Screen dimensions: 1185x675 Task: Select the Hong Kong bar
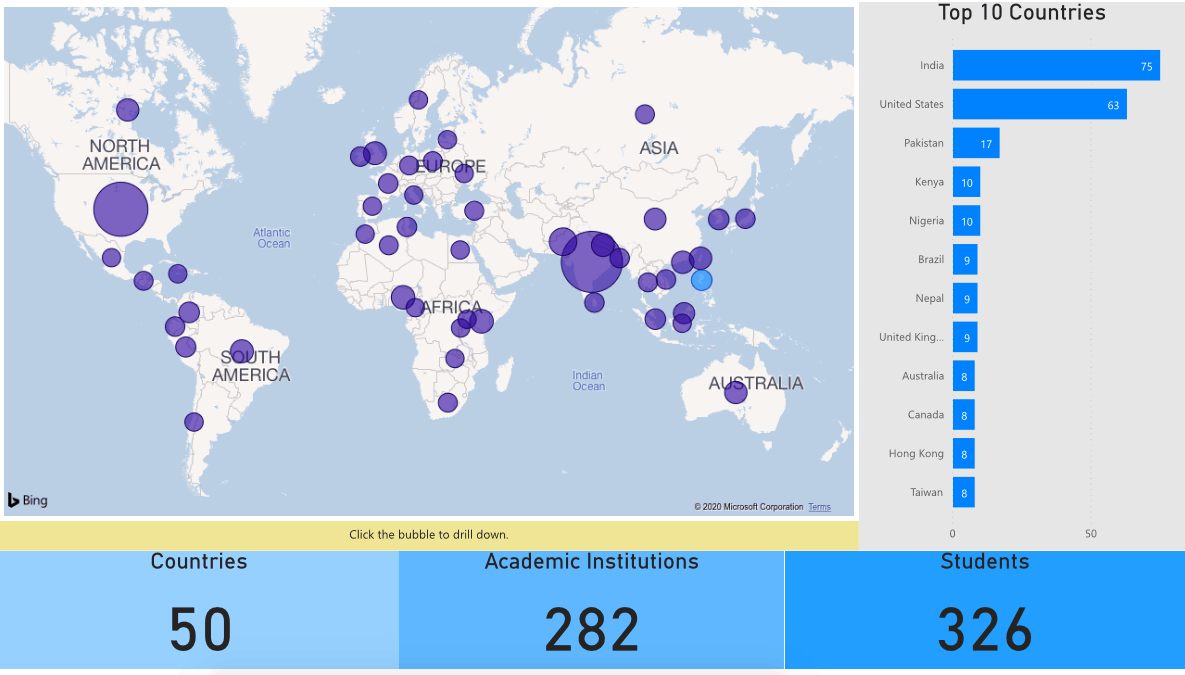(x=963, y=453)
